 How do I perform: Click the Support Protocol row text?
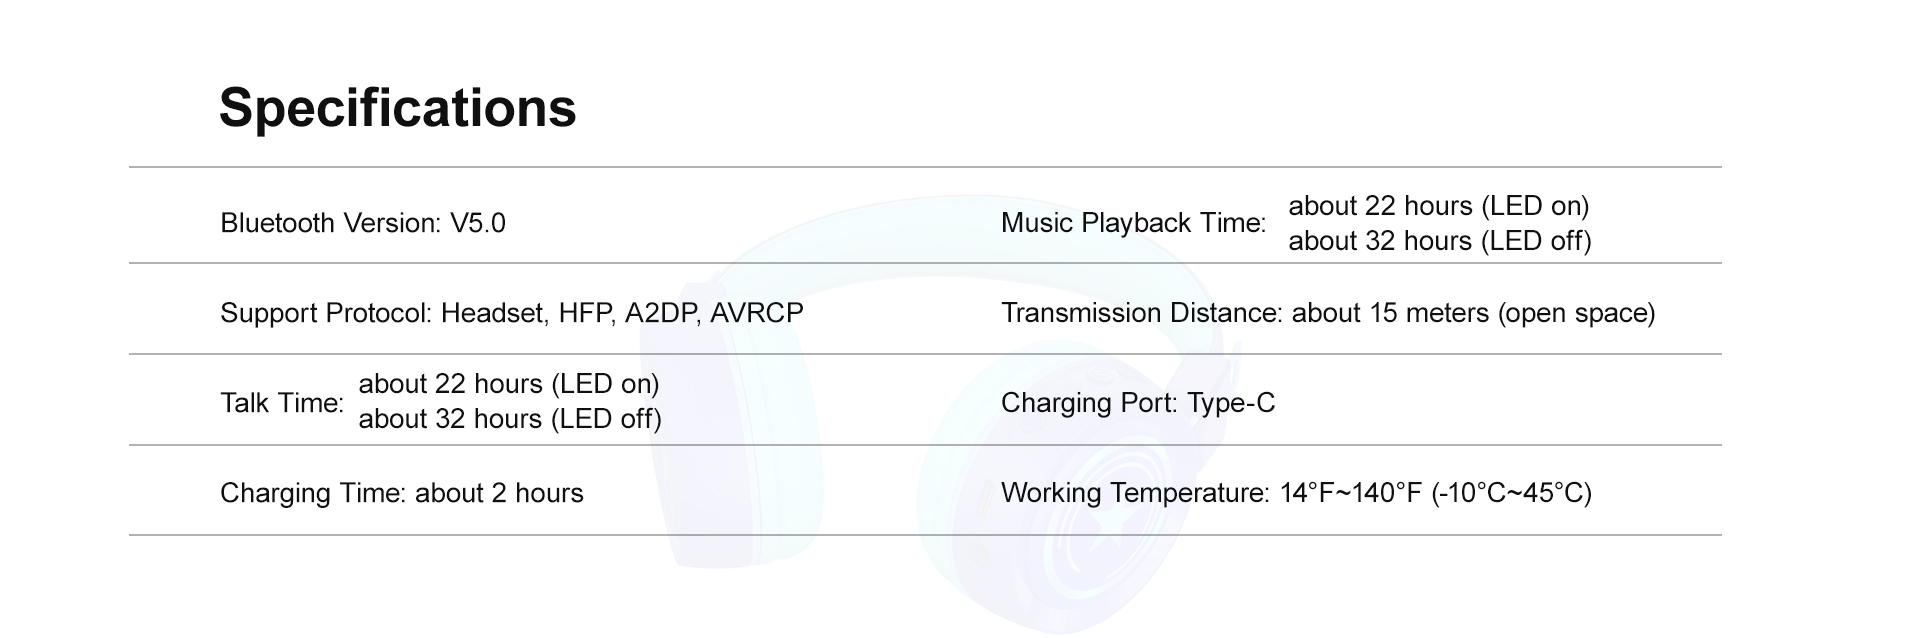point(512,313)
